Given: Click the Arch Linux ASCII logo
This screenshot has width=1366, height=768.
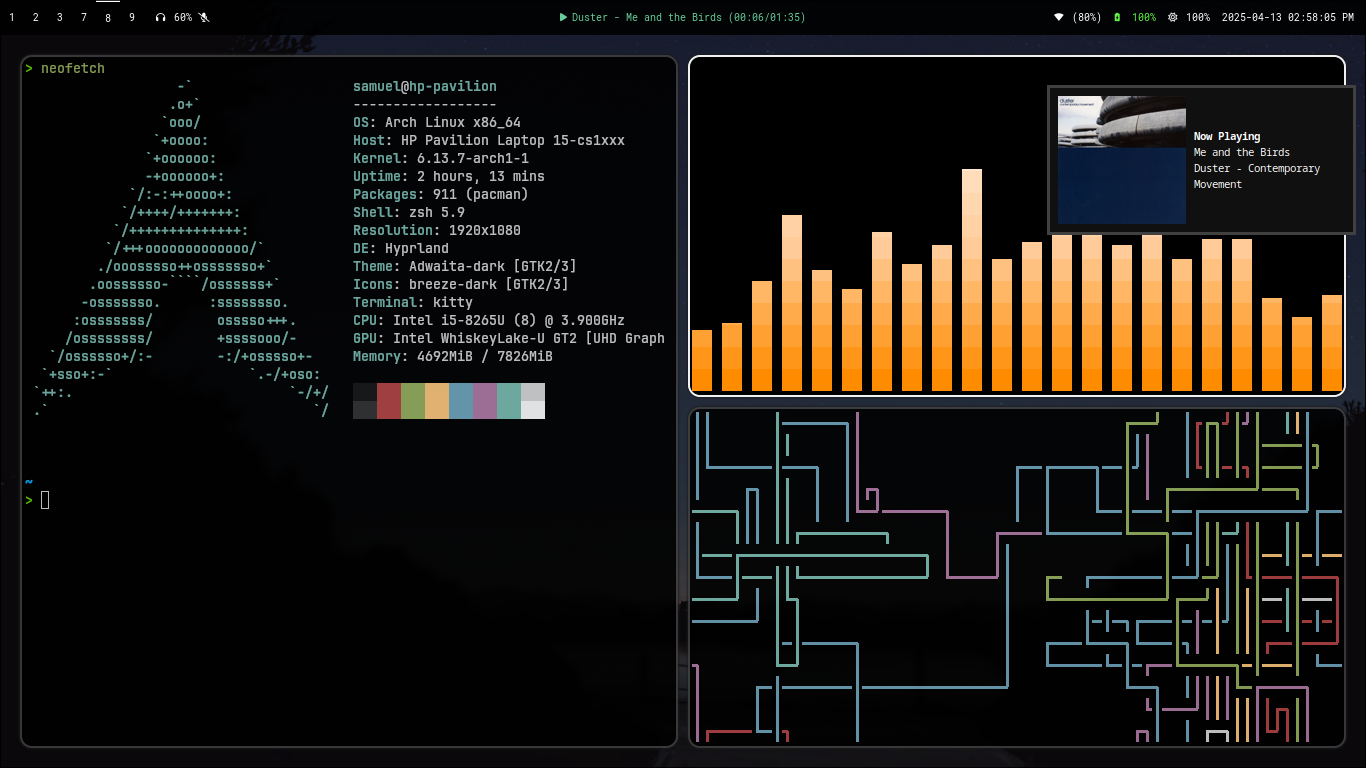Looking at the screenshot, I should pyautogui.click(x=181, y=248).
